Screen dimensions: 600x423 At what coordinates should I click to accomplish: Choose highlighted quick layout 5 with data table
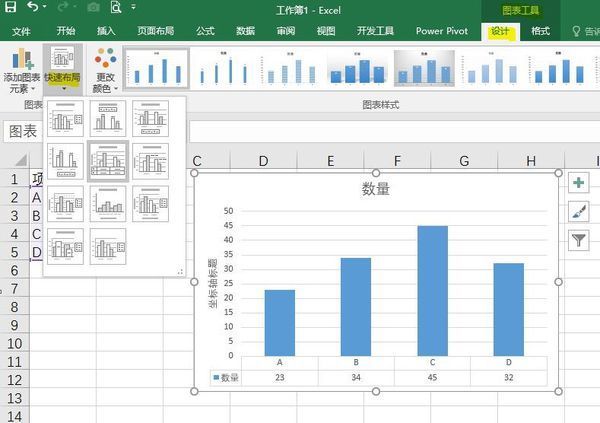point(108,161)
